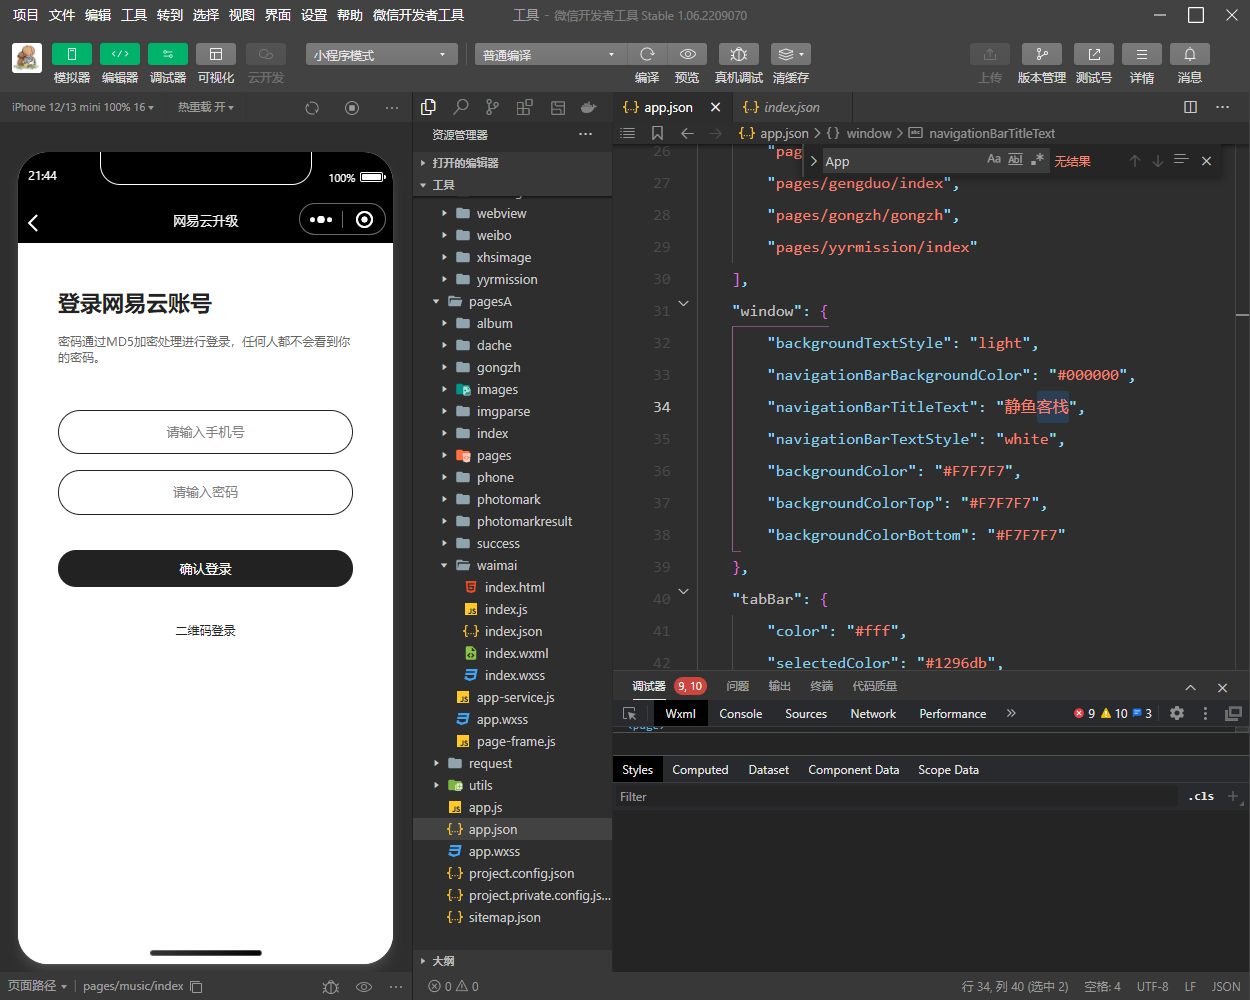Open the 小程序模式 dropdown
This screenshot has height=1000, width=1250.
(381, 55)
